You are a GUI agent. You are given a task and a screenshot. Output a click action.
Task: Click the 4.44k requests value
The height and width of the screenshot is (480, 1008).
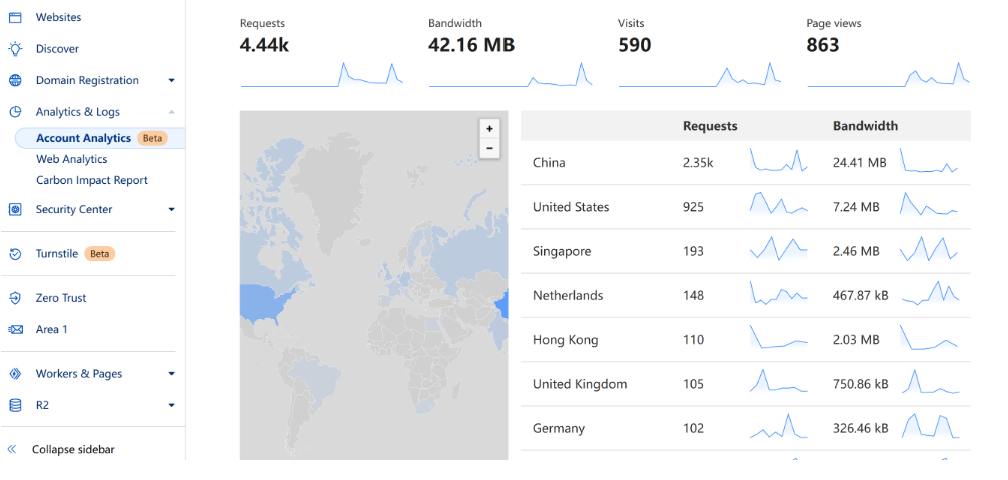(x=264, y=45)
